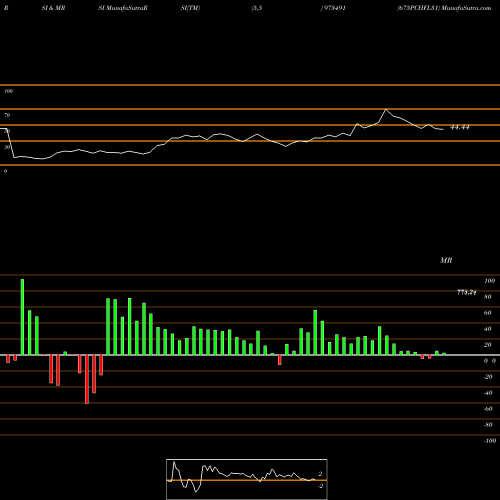
Task: Click the 80 label on the MR axis
Action: click(488, 297)
